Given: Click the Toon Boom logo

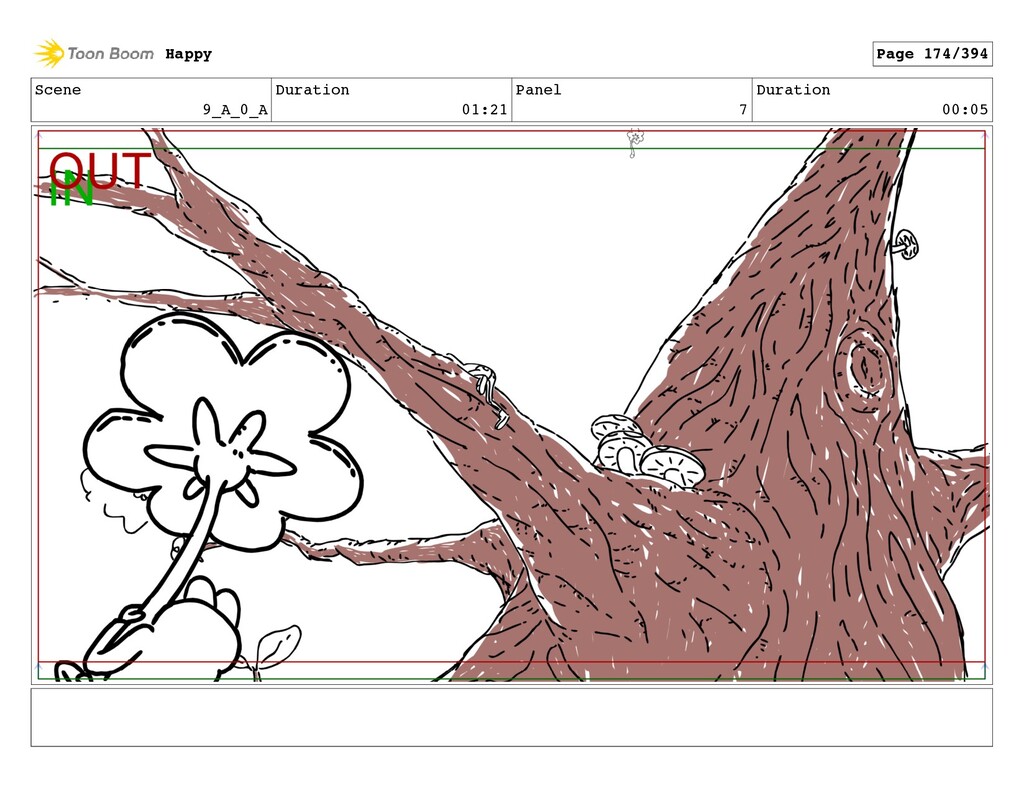Looking at the screenshot, I should coord(94,54).
